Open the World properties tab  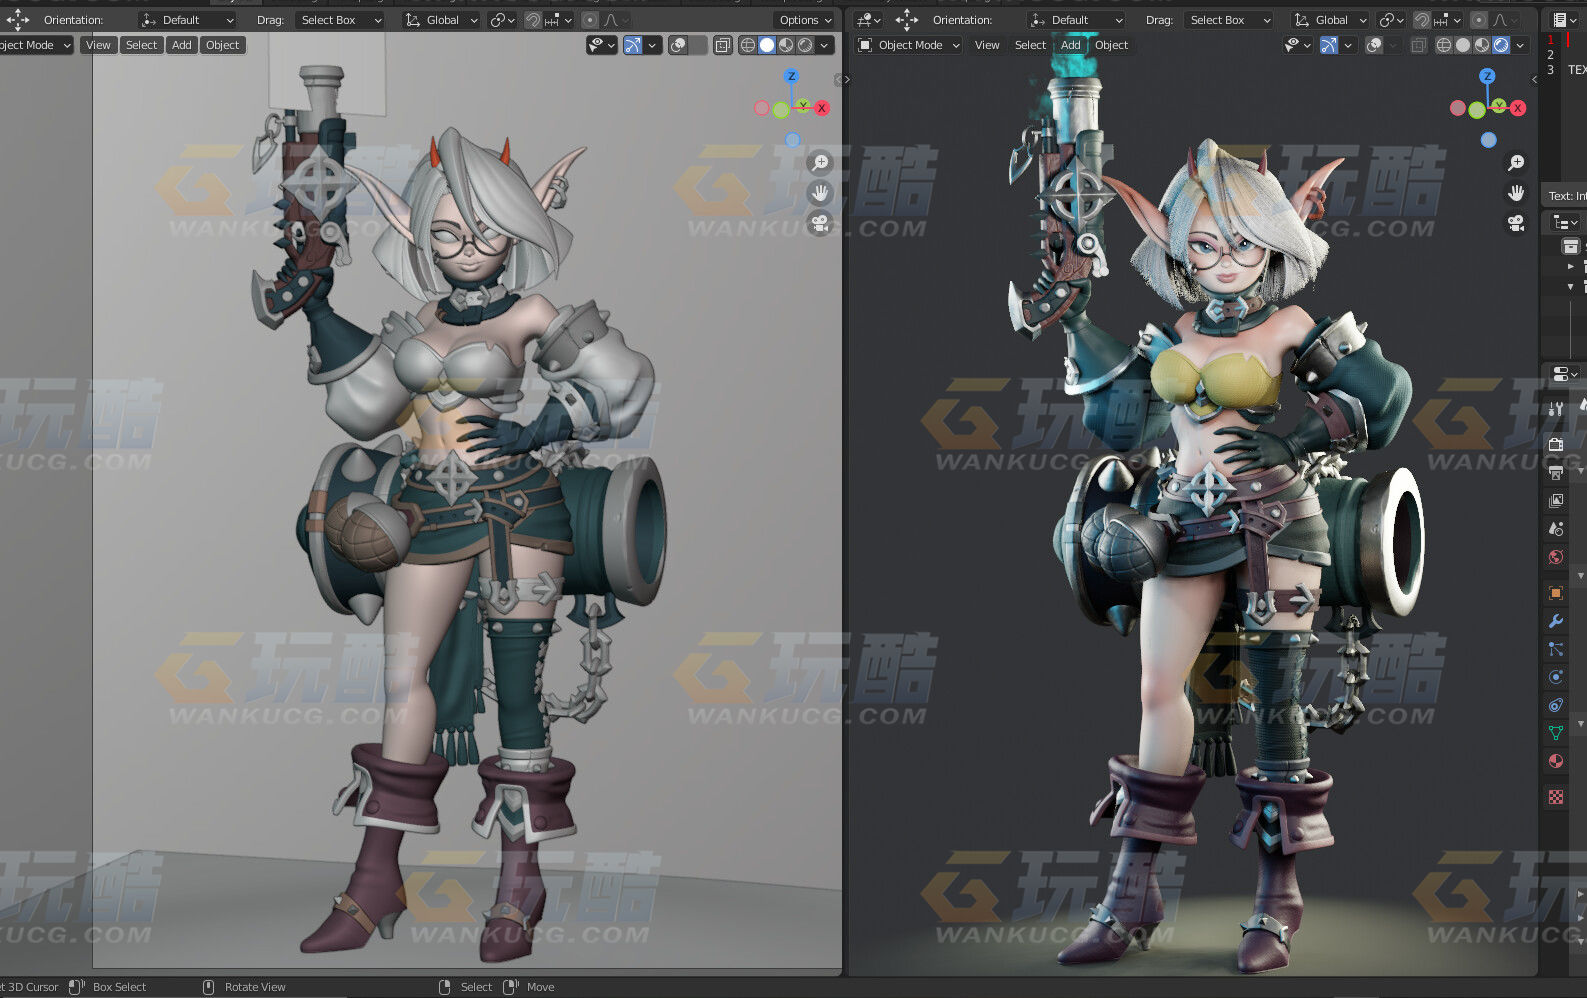[x=1556, y=557]
